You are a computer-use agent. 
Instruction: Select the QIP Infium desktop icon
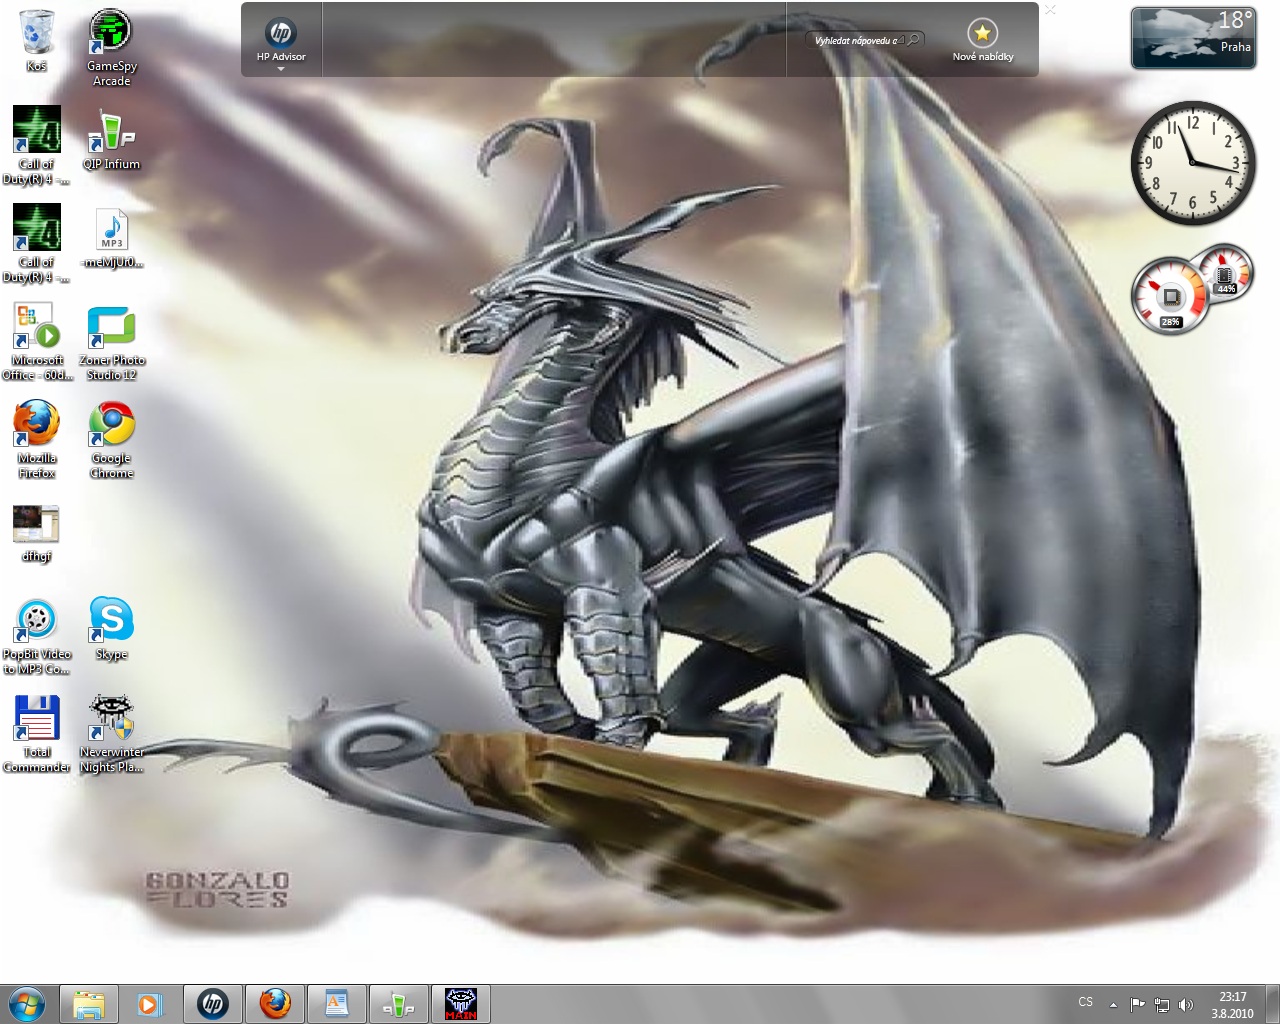tap(111, 132)
